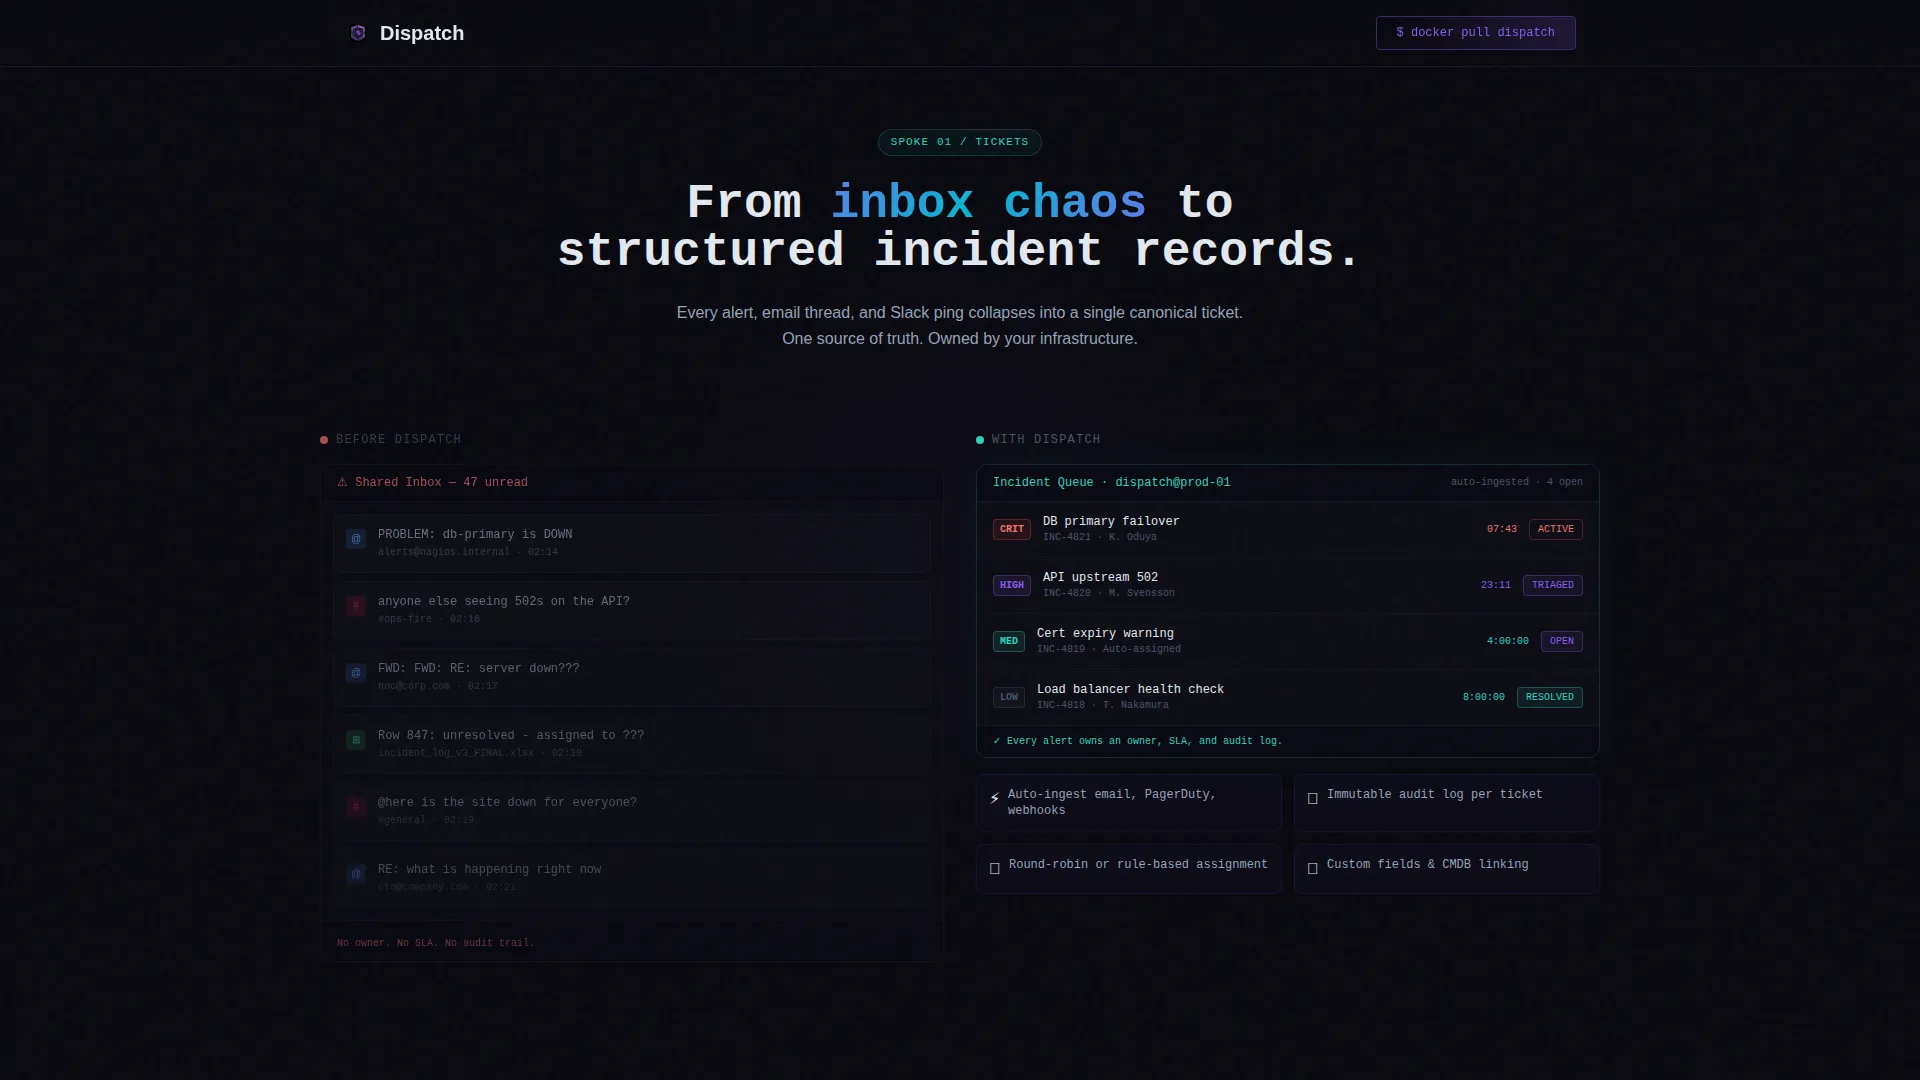This screenshot has height=1080, width=1920.
Task: Click the docker pull dispatch button
Action: pos(1475,33)
